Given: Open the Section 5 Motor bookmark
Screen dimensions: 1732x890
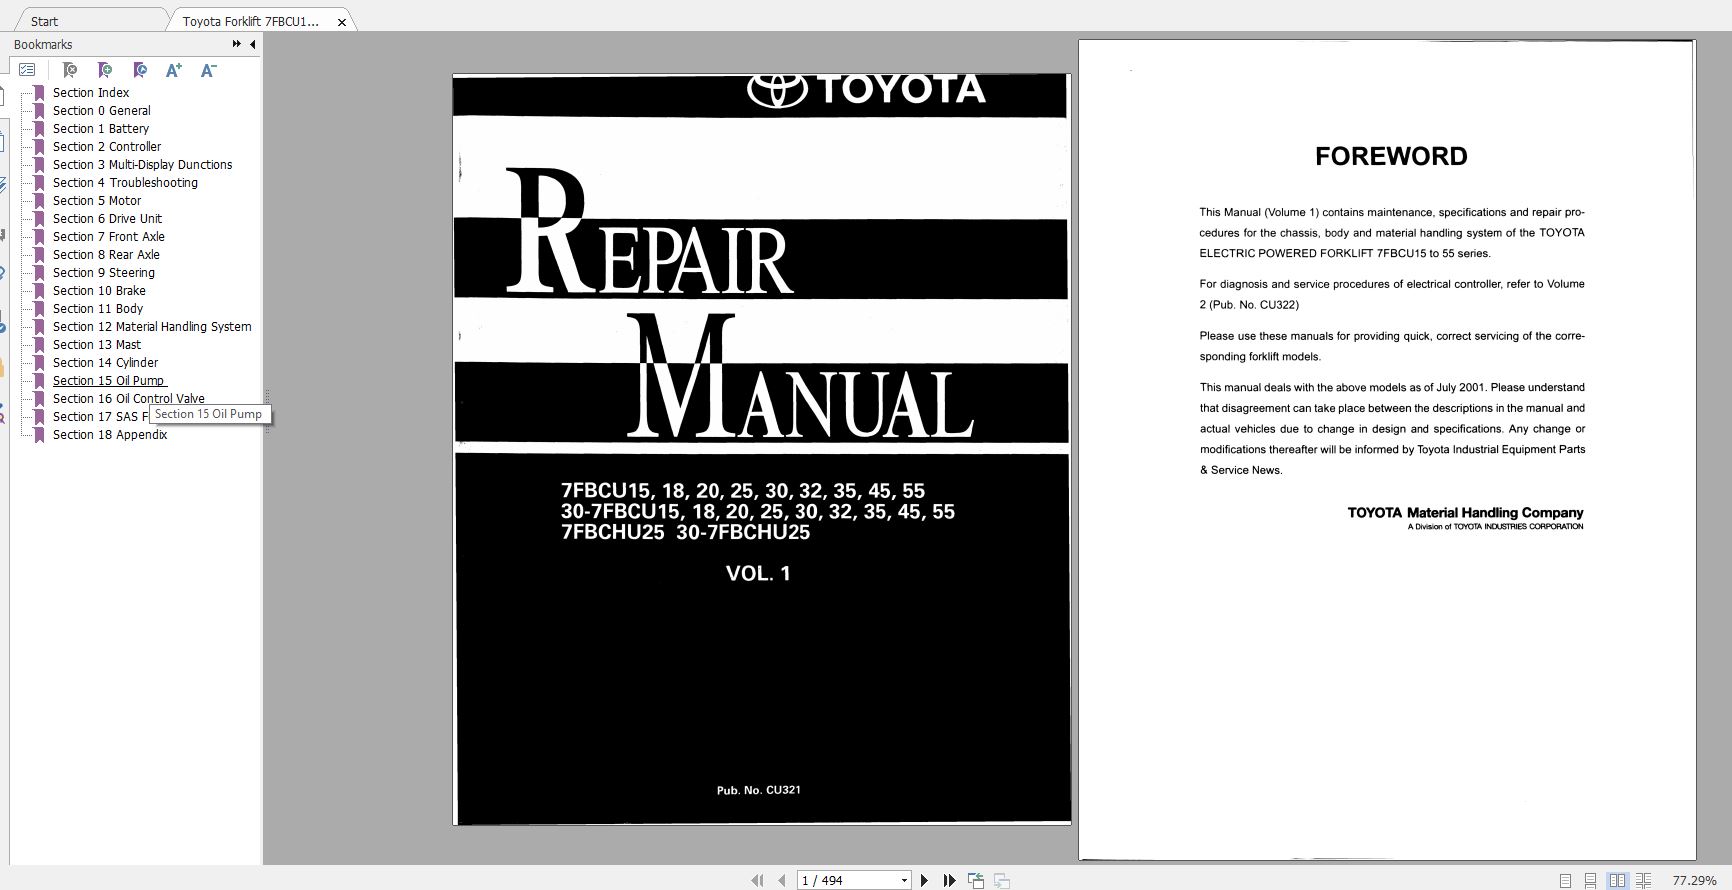Looking at the screenshot, I should tap(97, 201).
